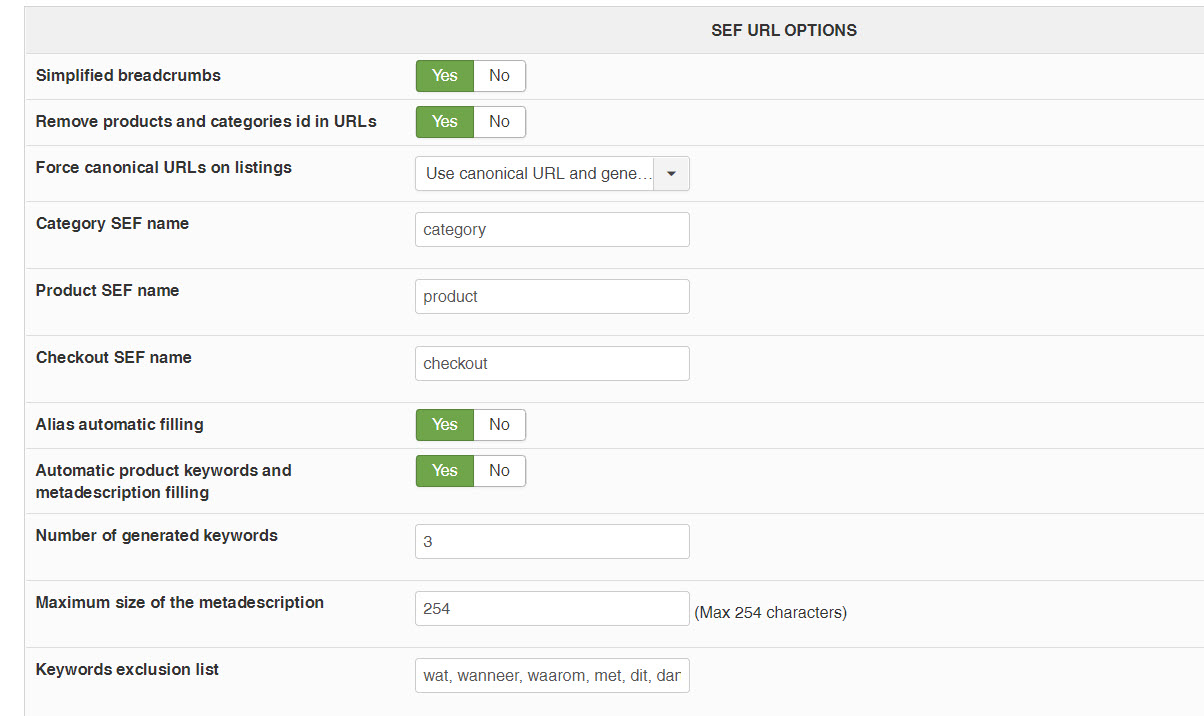The width and height of the screenshot is (1204, 716).
Task: Click the Keywords exclusion list field
Action: [552, 676]
